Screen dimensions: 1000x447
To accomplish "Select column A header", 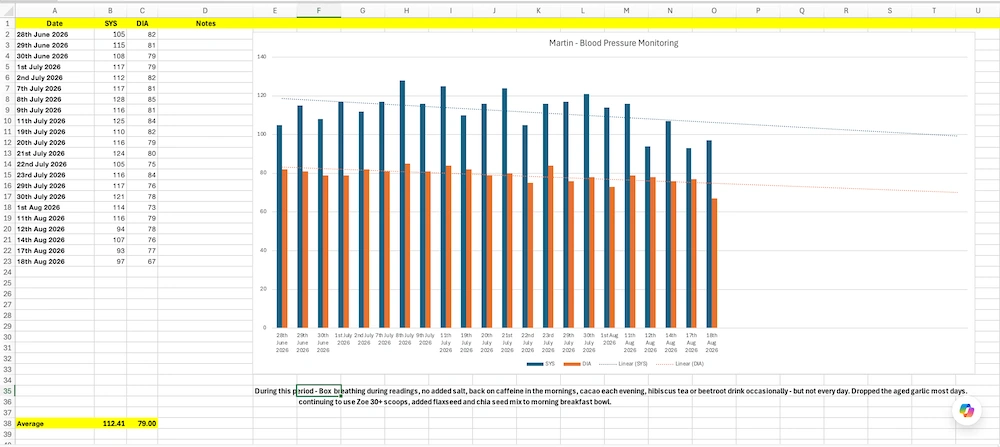I will point(54,11).
